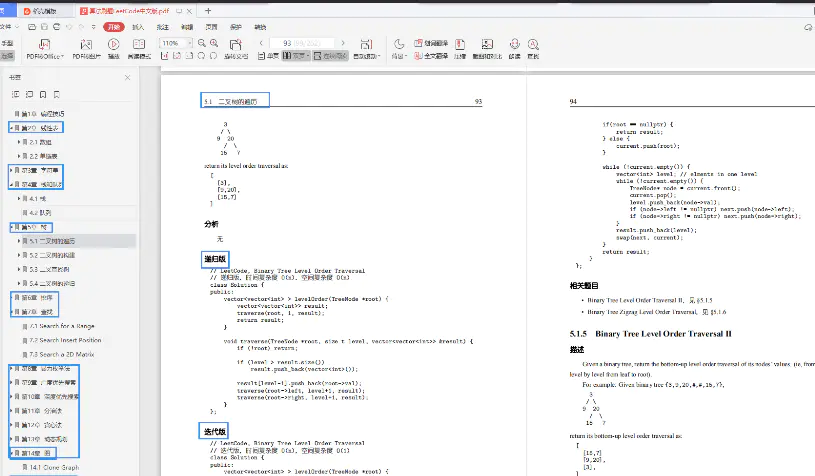Toggle continuous reading mode
This screenshot has height=476, width=815.
330,56
